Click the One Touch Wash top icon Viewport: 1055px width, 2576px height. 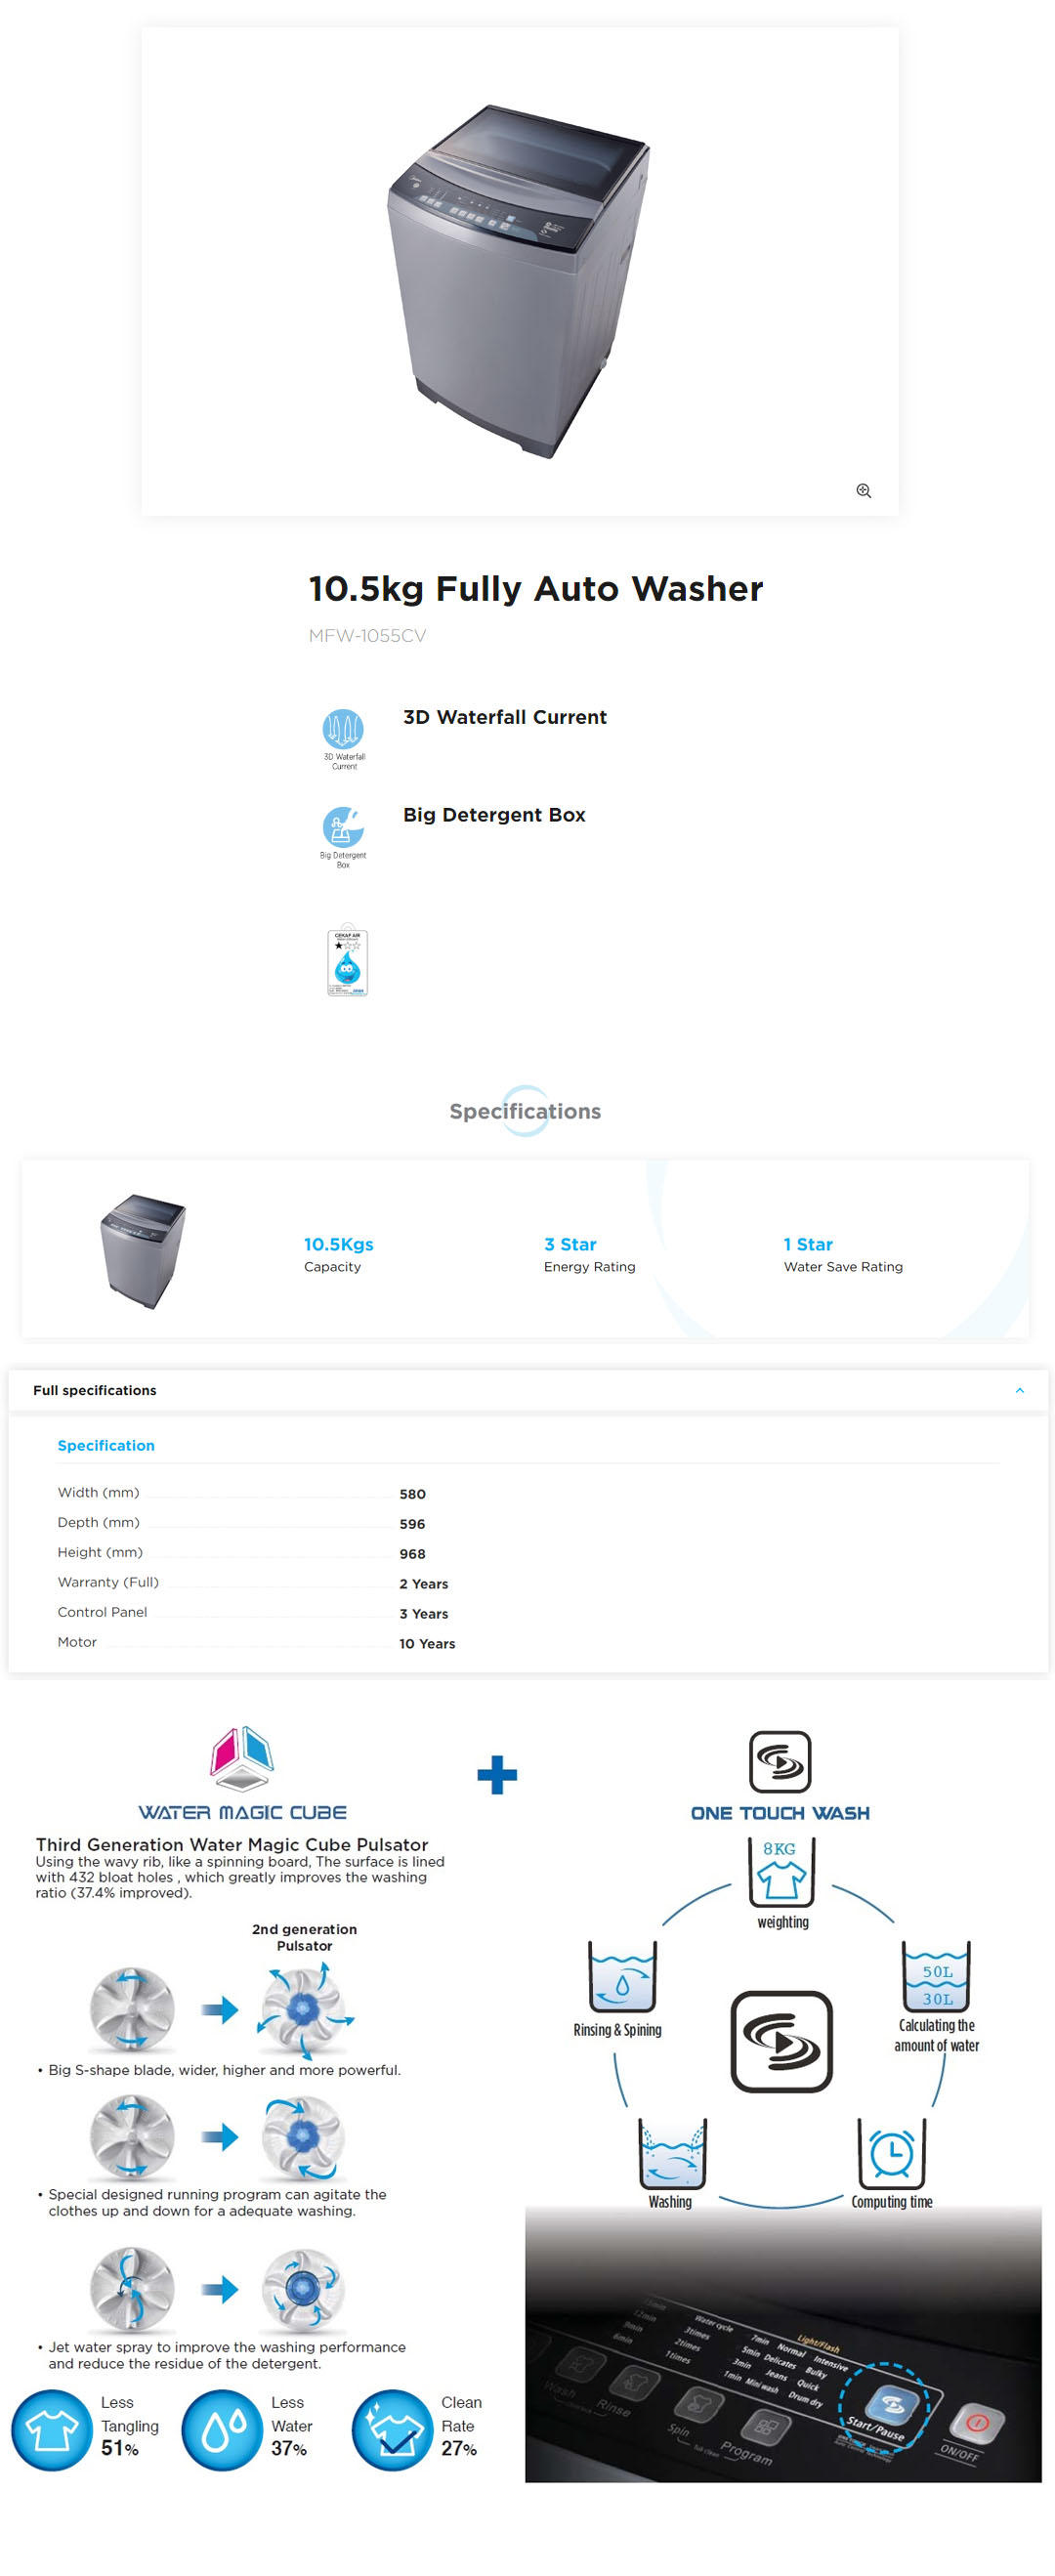[779, 1761]
